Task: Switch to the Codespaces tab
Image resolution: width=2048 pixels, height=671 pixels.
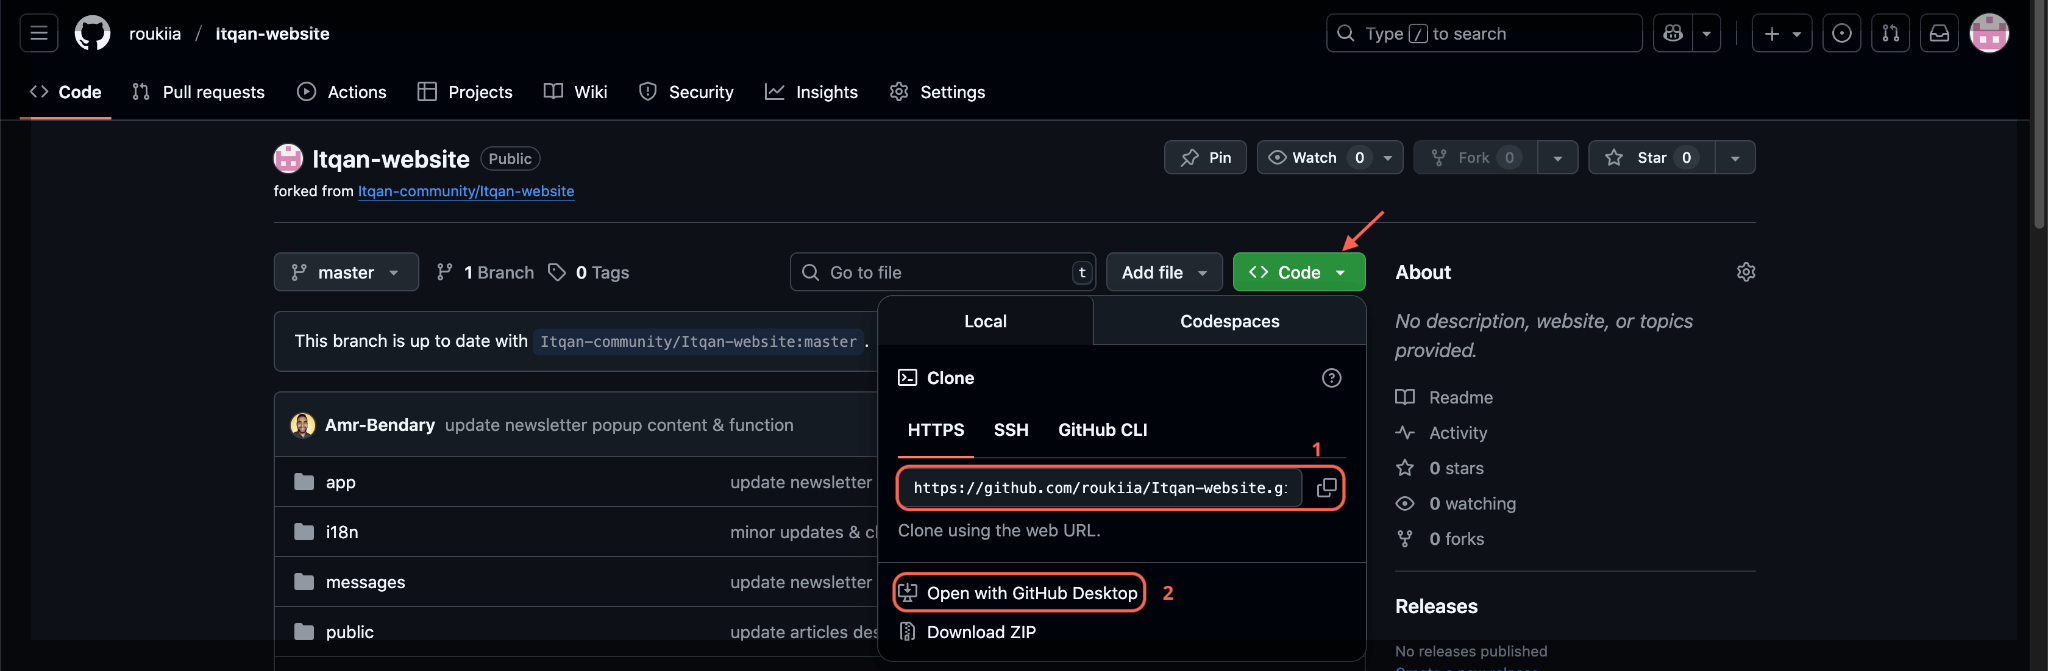Action: tap(1229, 321)
